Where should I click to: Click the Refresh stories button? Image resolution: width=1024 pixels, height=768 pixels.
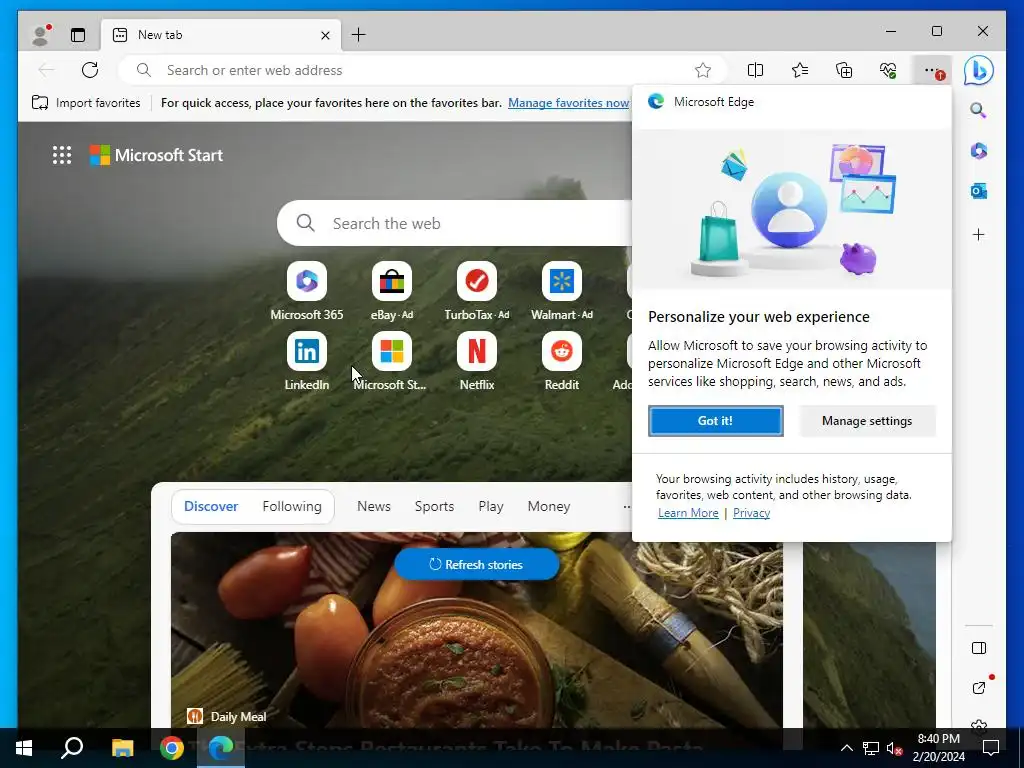coord(477,564)
